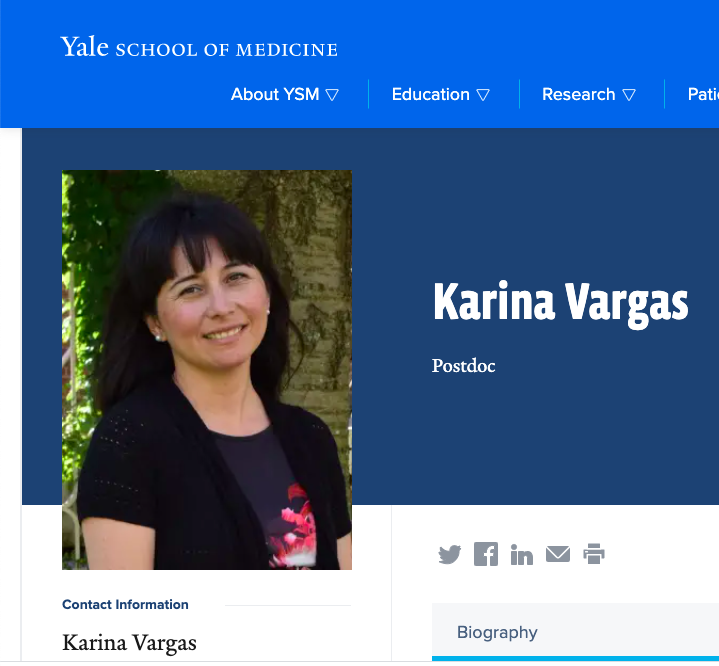Select the Contact Information section heading
719x666 pixels.
pyautogui.click(x=125, y=605)
